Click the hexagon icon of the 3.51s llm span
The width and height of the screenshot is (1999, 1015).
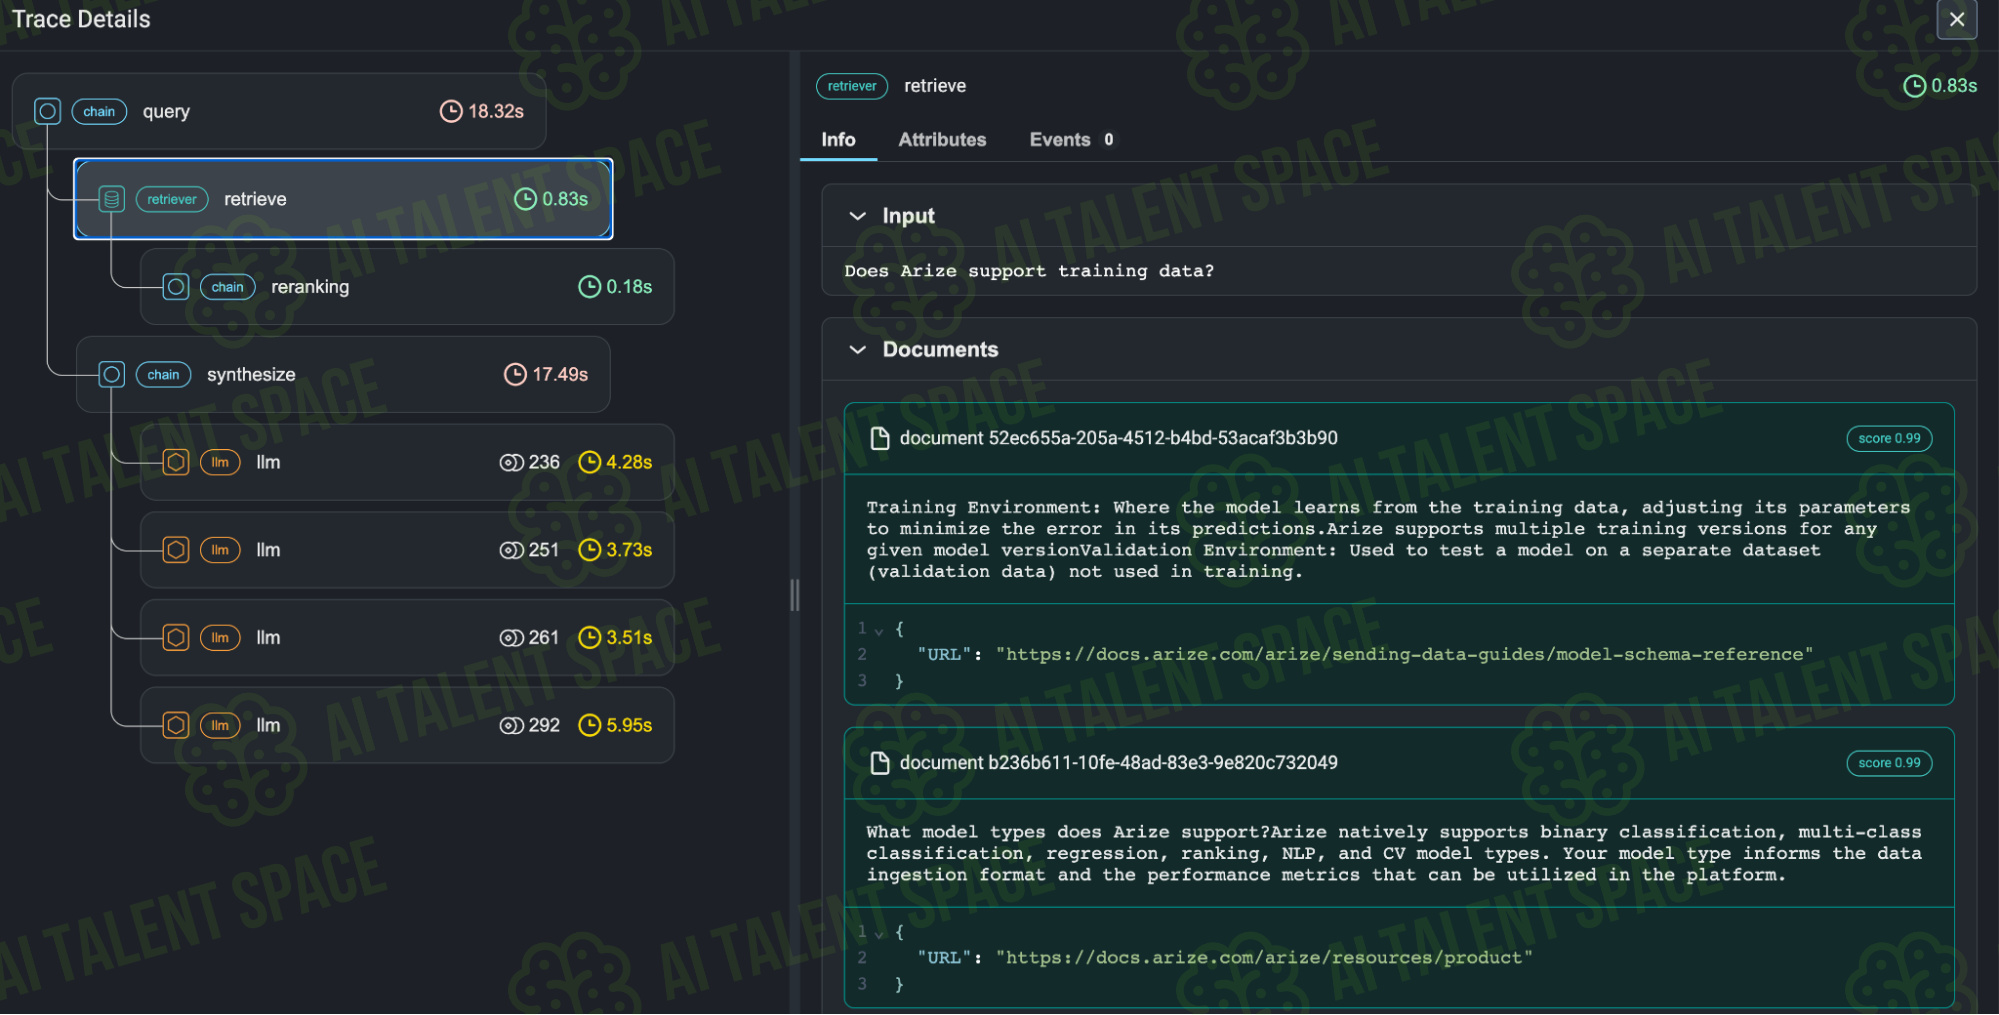pos(176,638)
